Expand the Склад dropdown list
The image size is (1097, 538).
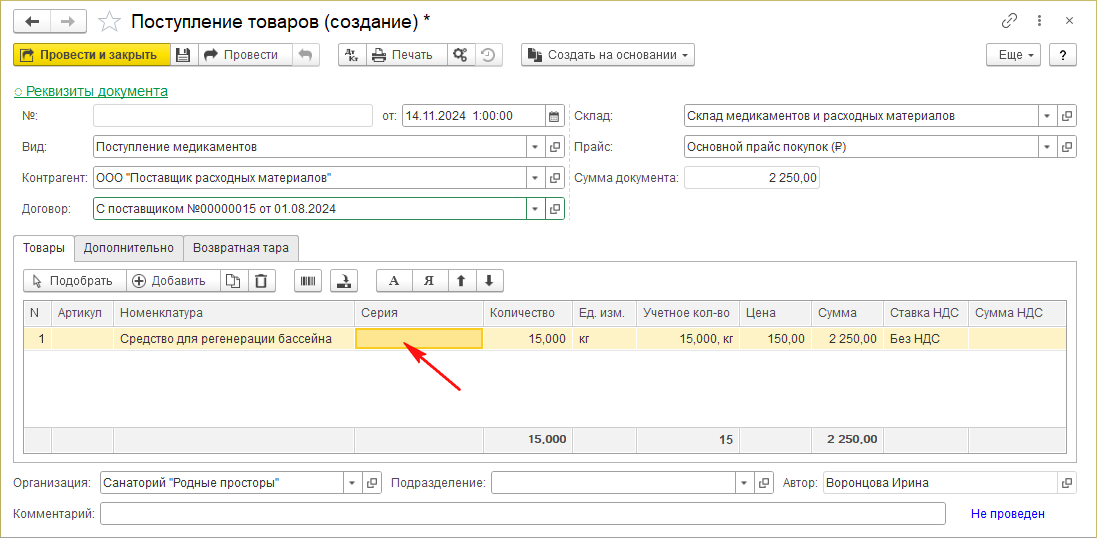coord(1047,116)
